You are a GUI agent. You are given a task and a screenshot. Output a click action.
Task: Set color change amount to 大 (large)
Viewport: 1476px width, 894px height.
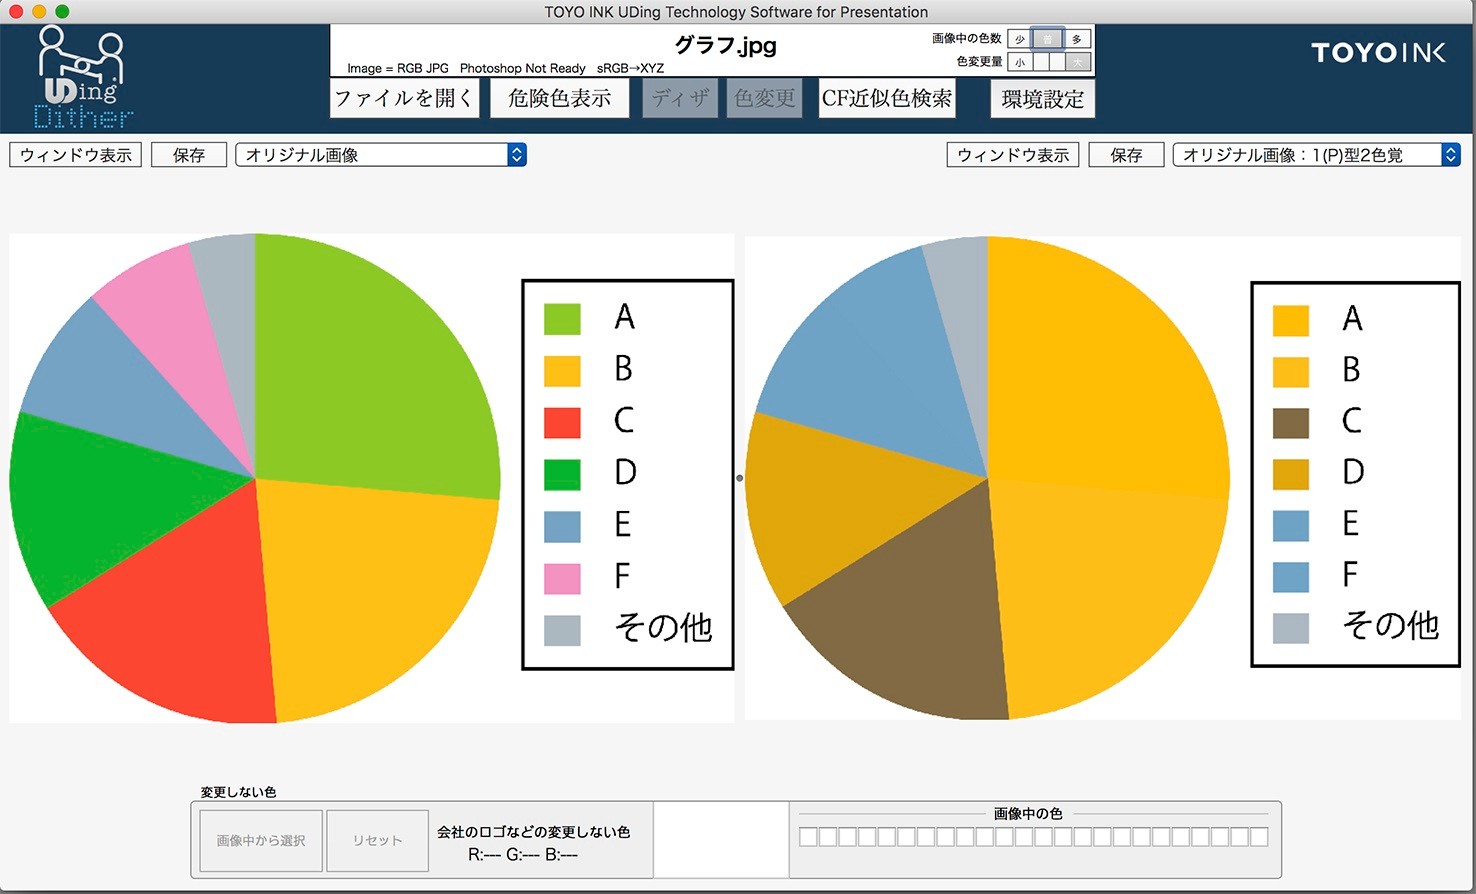click(x=1077, y=62)
